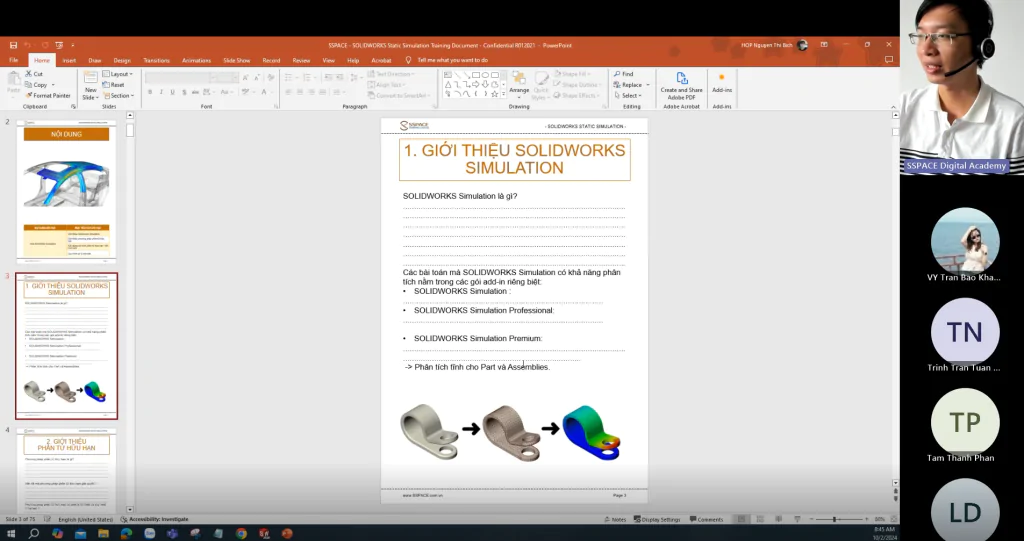Viewport: 1024px width, 541px height.
Task: Choose the triangle shape
Action: [448, 84]
